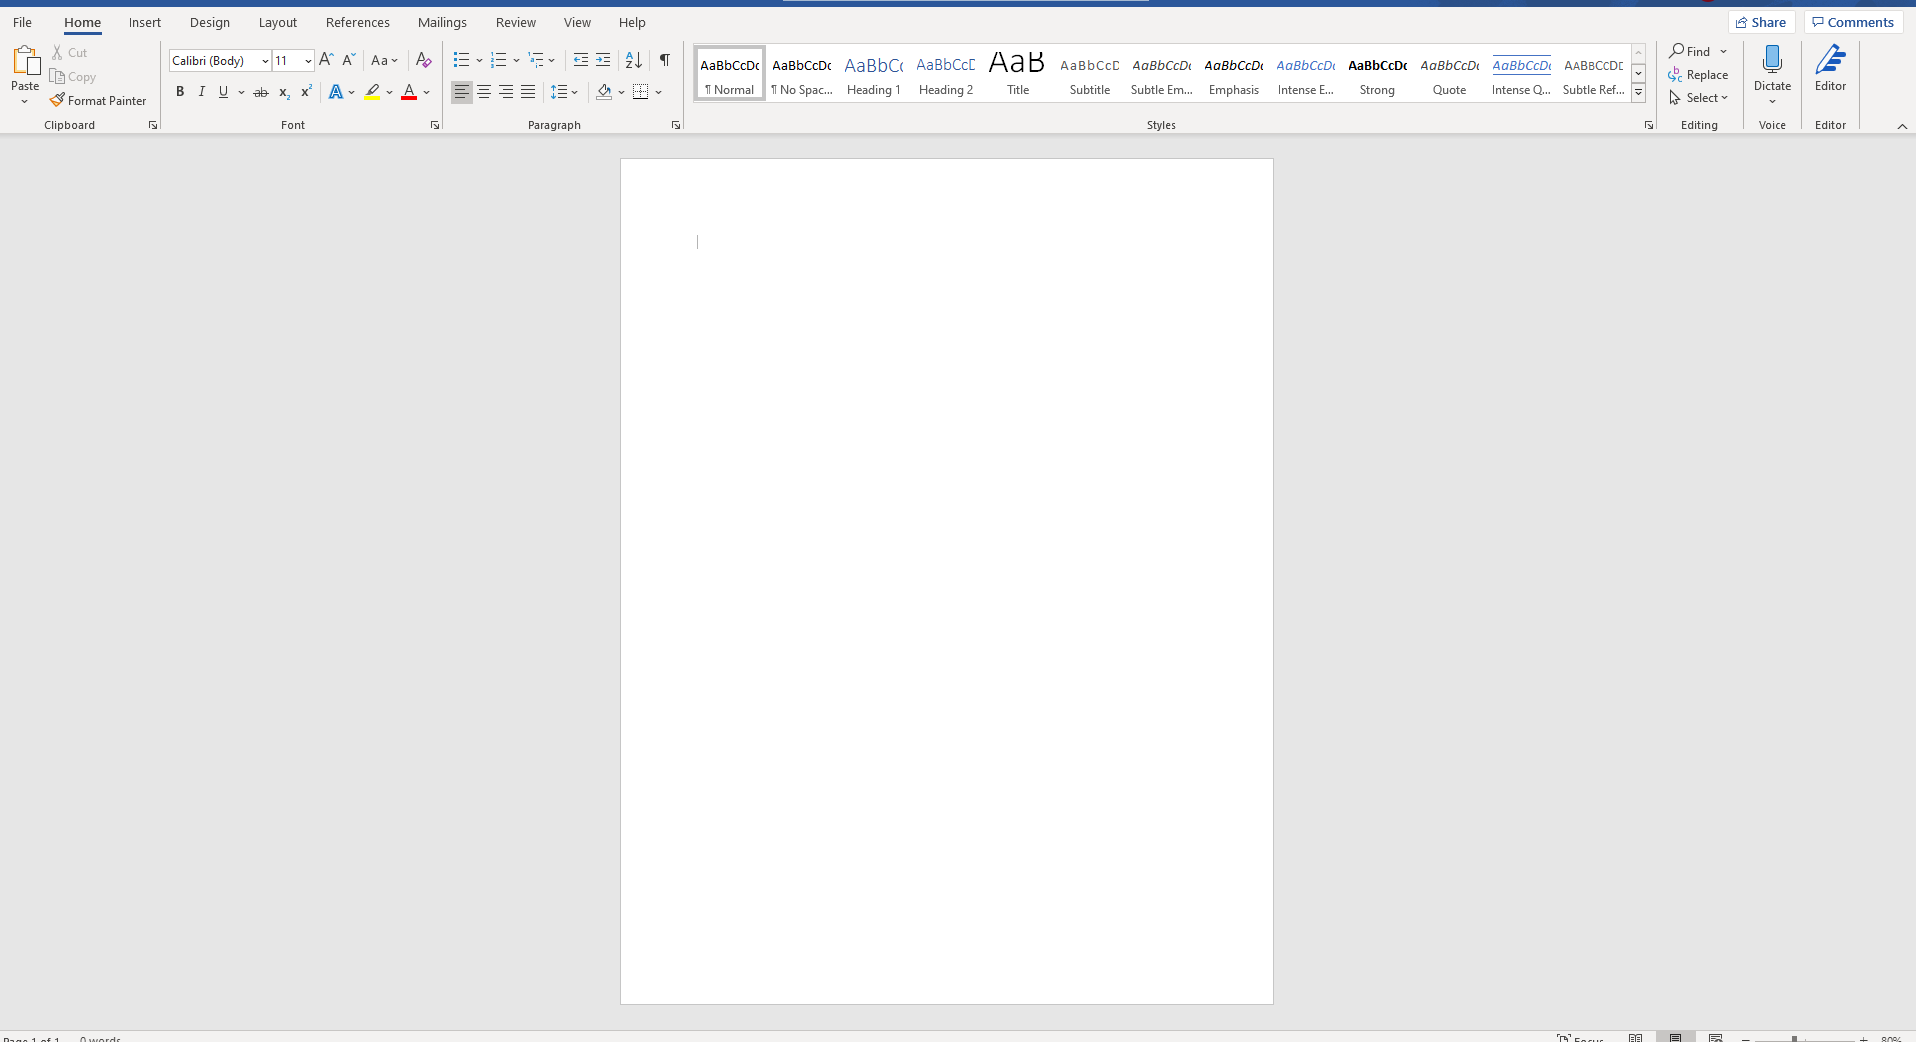1916x1042 pixels.
Task: Open the File menu
Action: click(x=22, y=22)
